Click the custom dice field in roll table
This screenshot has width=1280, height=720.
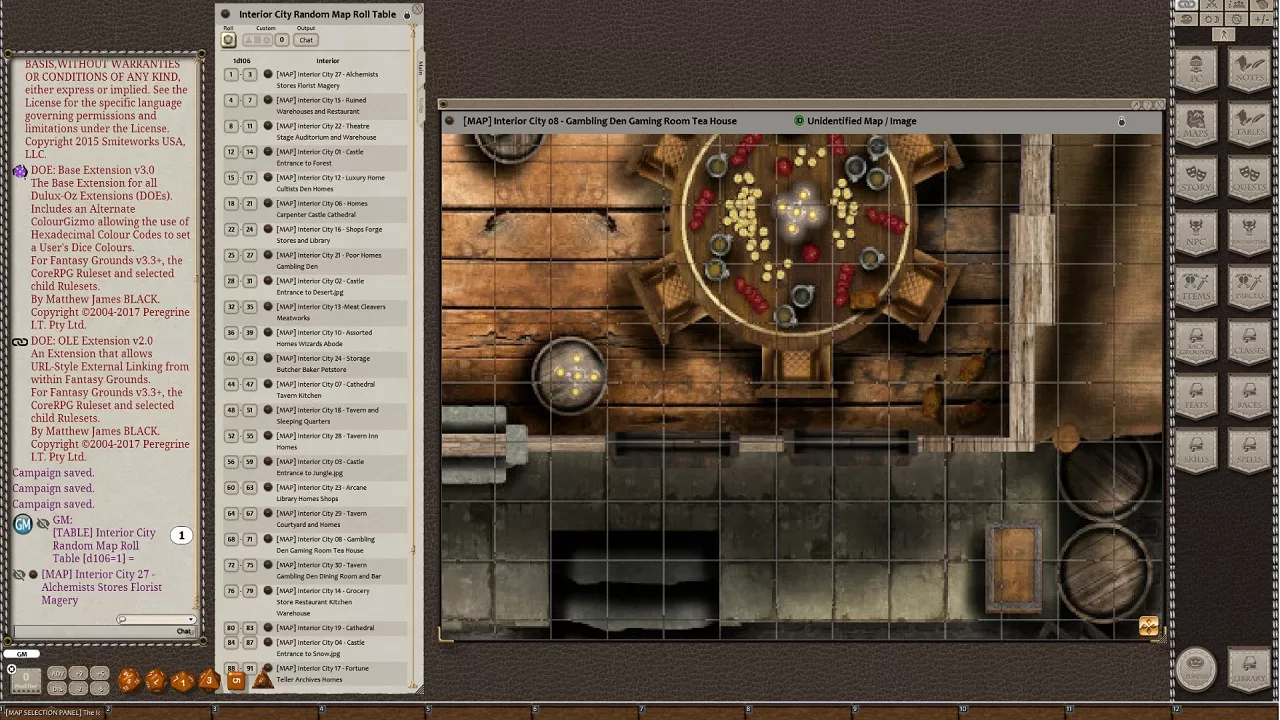pyautogui.click(x=257, y=40)
